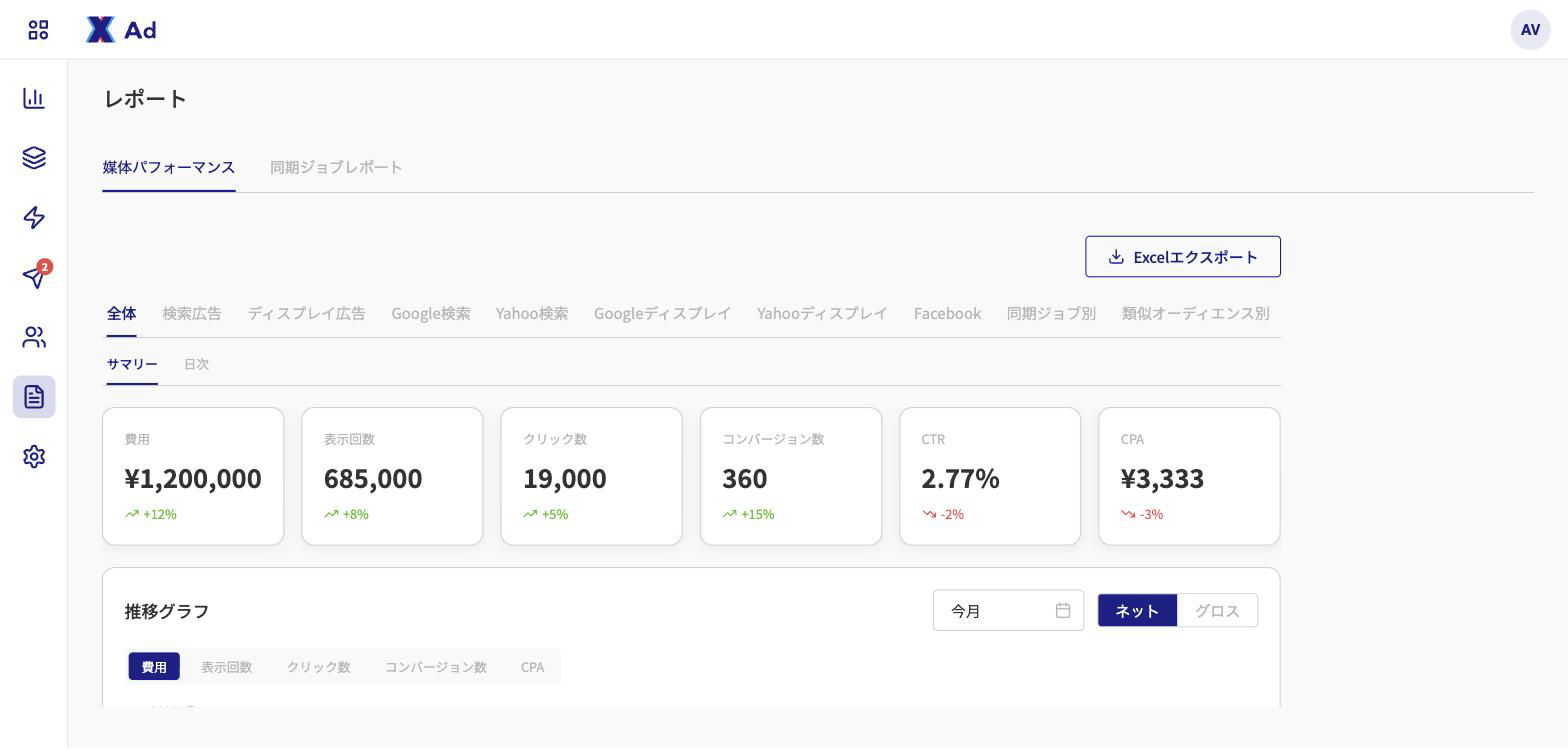1568x749 pixels.
Task: Open the bar chart dashboard sidebar icon
Action: pyautogui.click(x=34, y=98)
